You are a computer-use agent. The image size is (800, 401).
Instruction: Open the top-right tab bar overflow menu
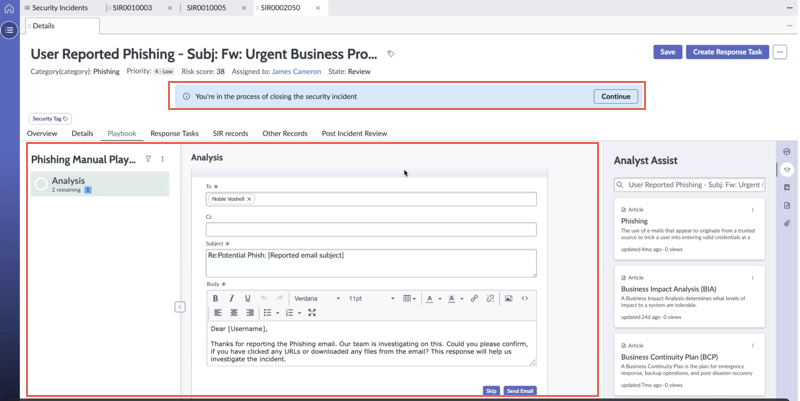tap(789, 8)
